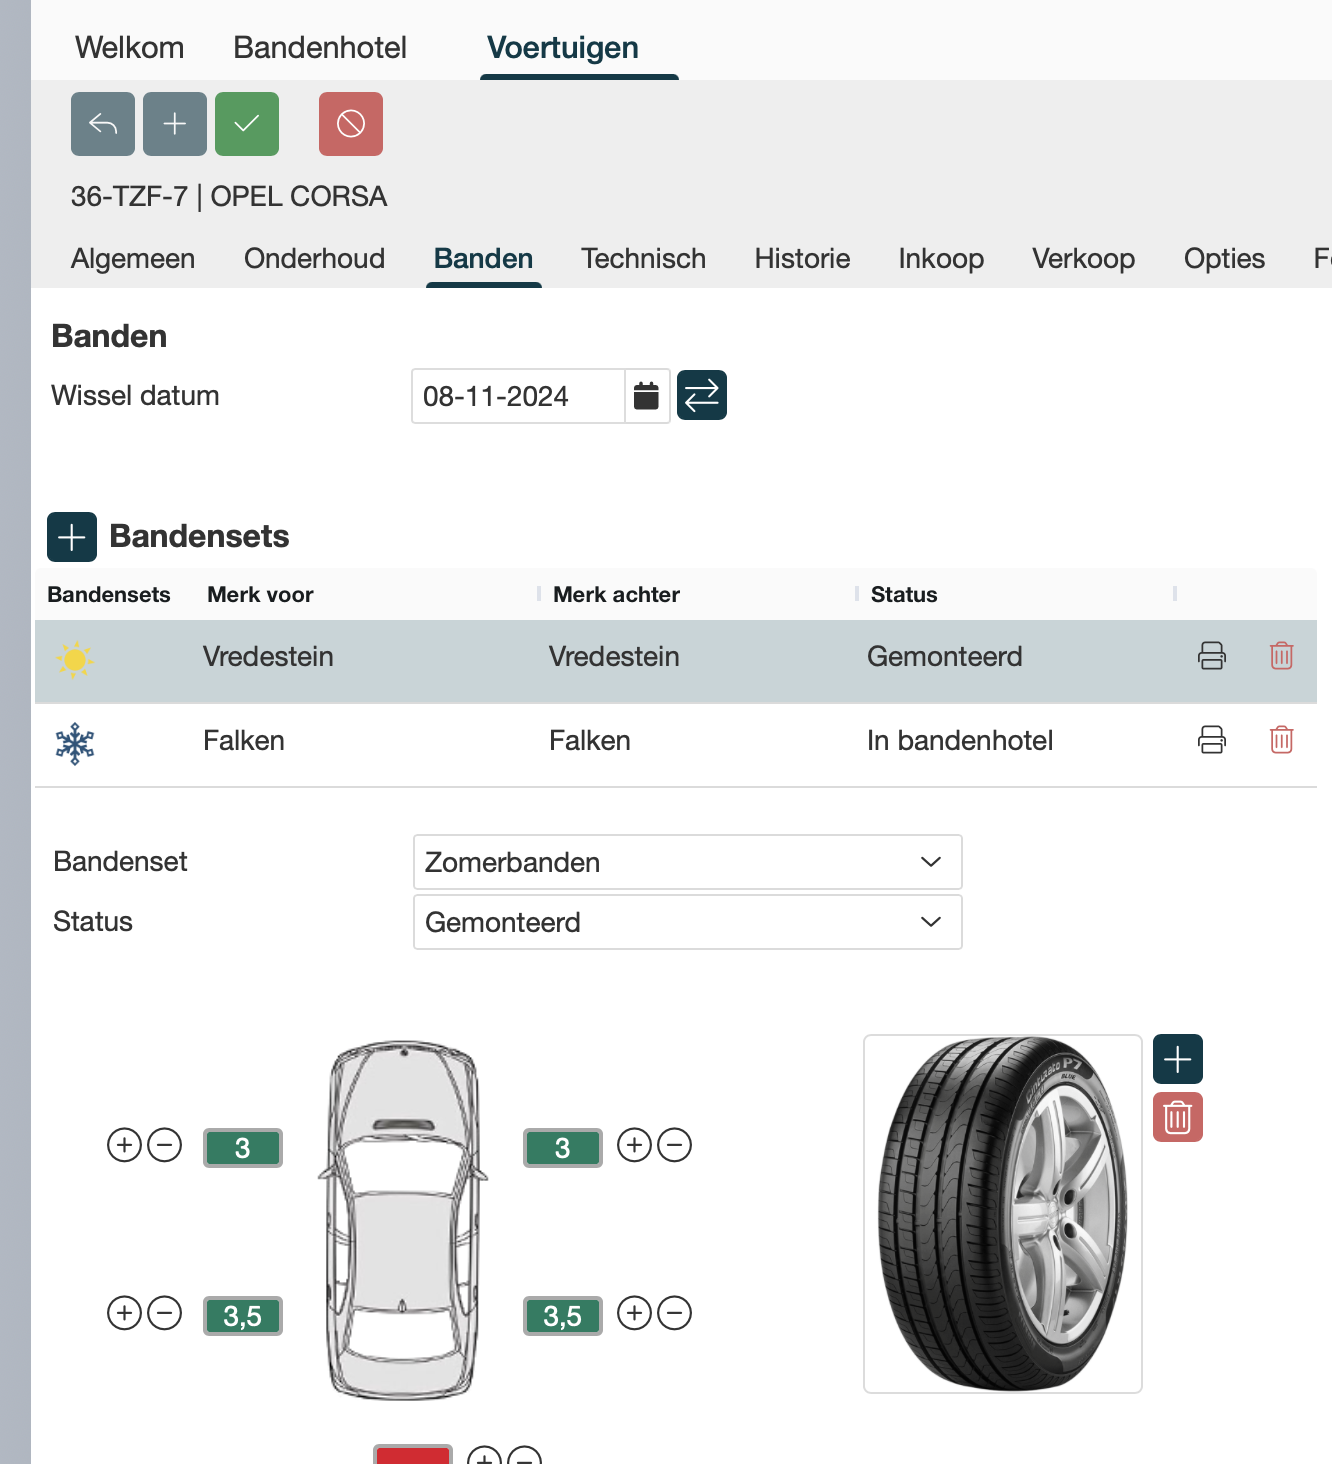Click the Wissel datum input field

pos(518,396)
